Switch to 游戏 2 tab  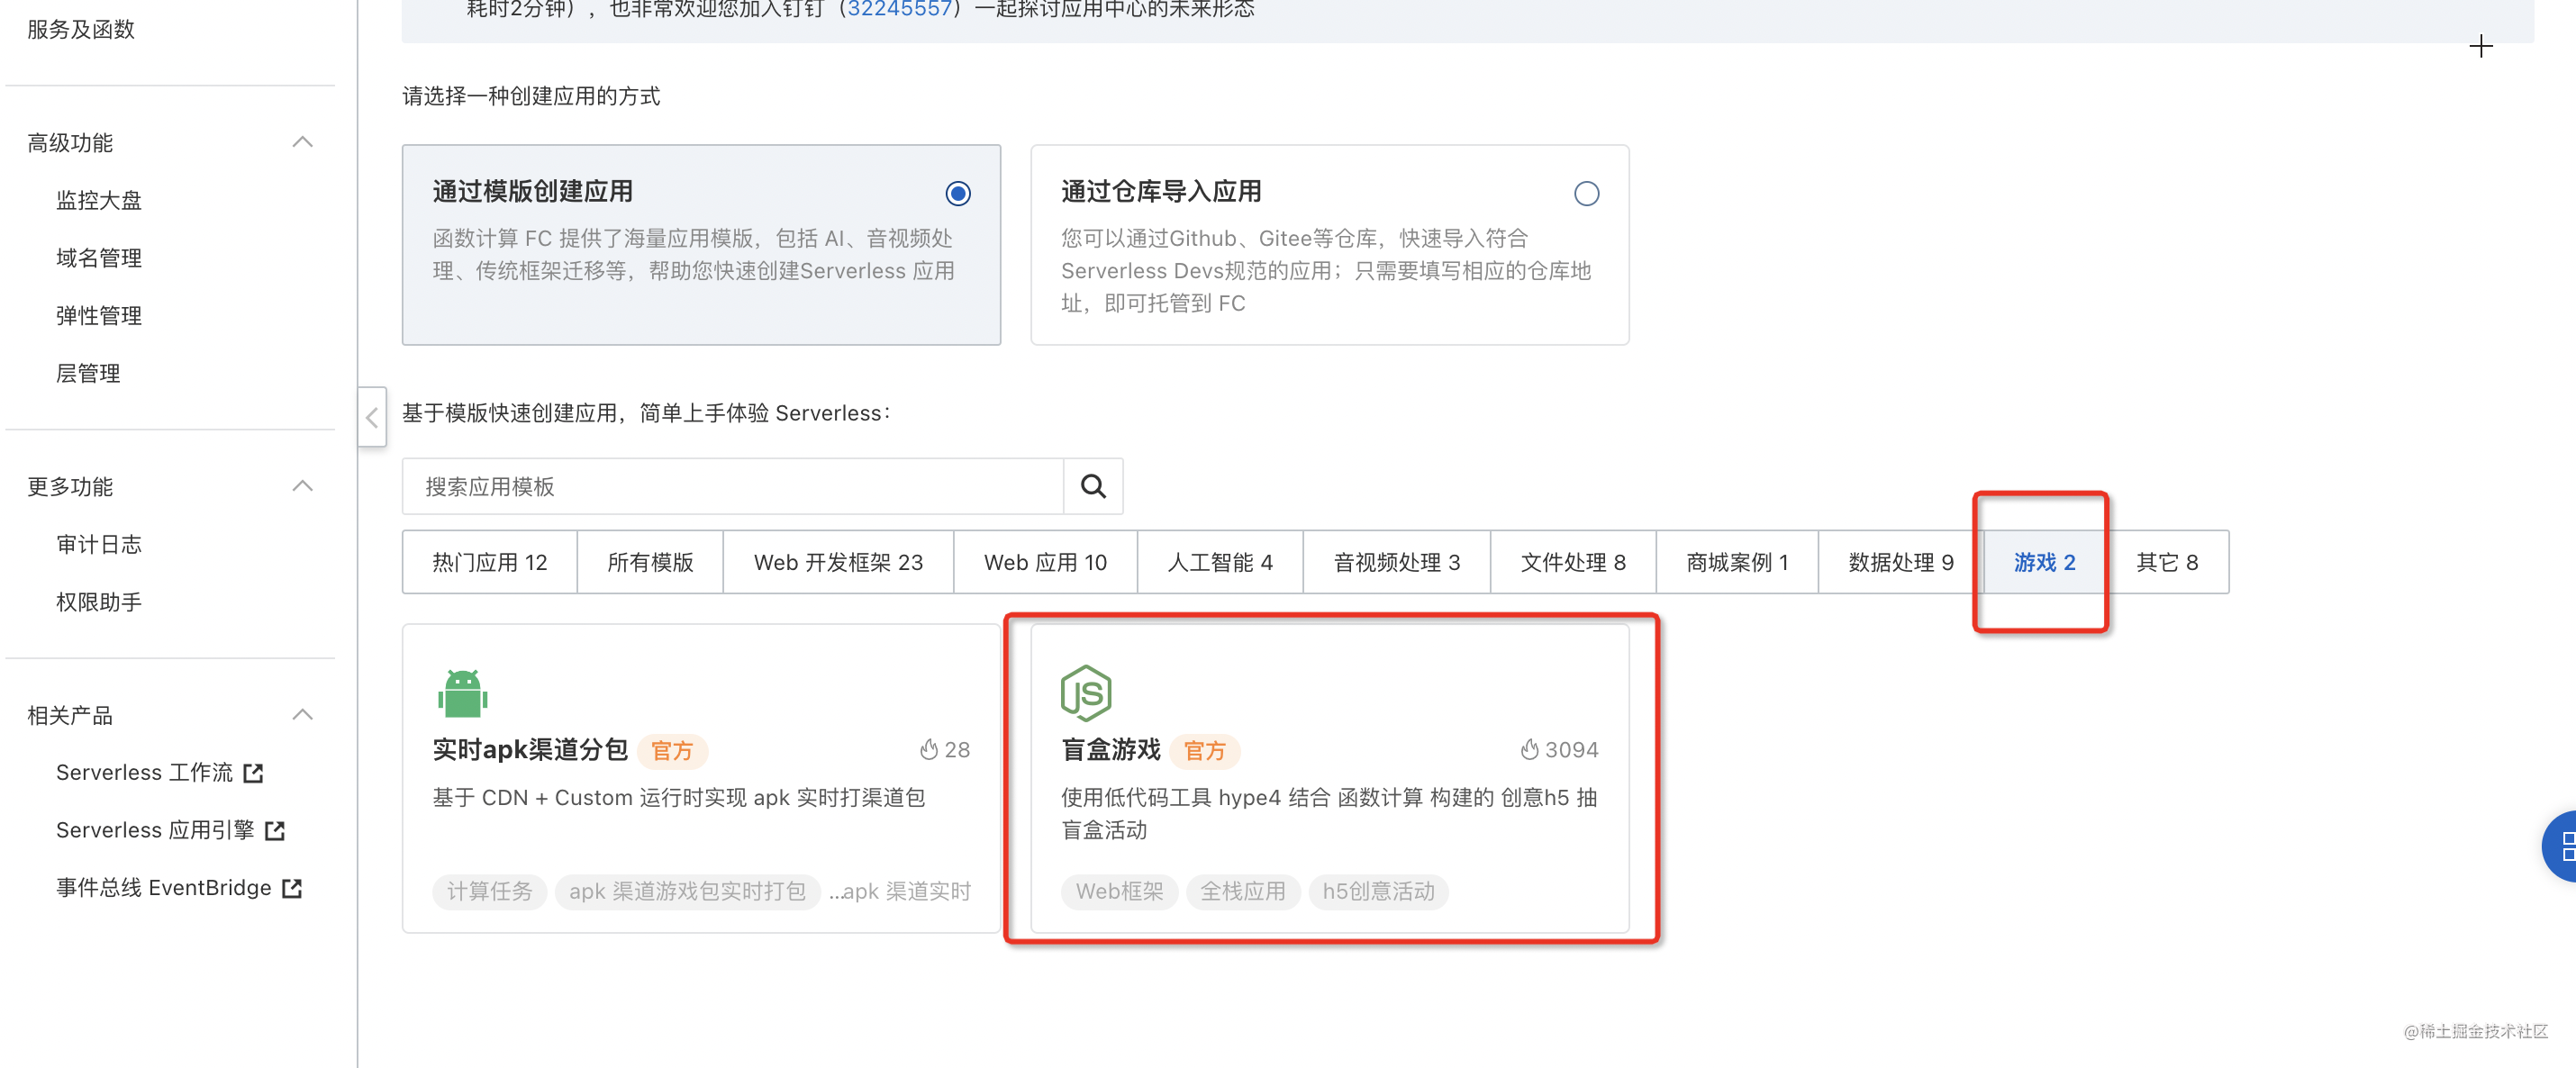pos(2044,563)
